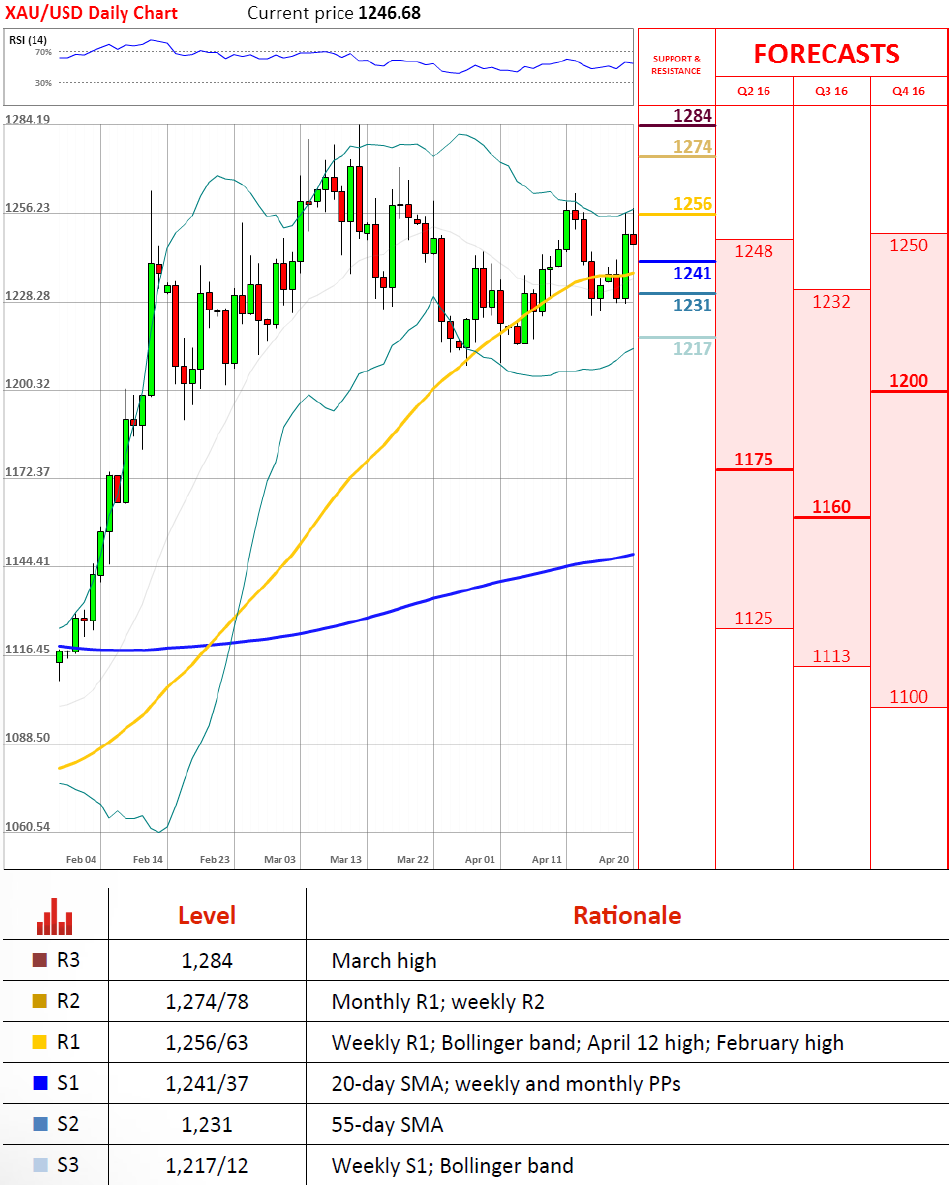Click the 1241 support level label

click(x=692, y=273)
